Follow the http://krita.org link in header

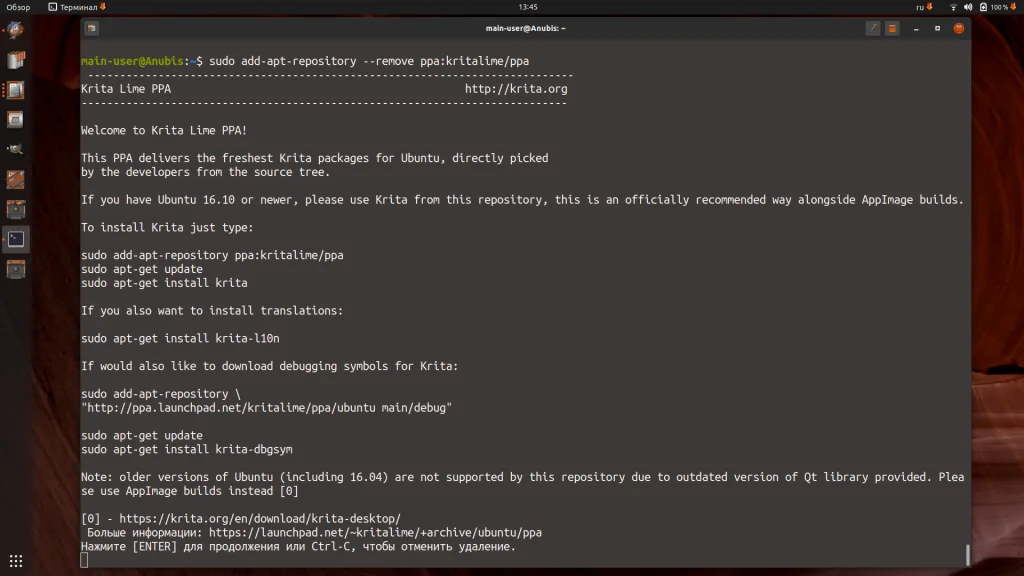coord(516,89)
